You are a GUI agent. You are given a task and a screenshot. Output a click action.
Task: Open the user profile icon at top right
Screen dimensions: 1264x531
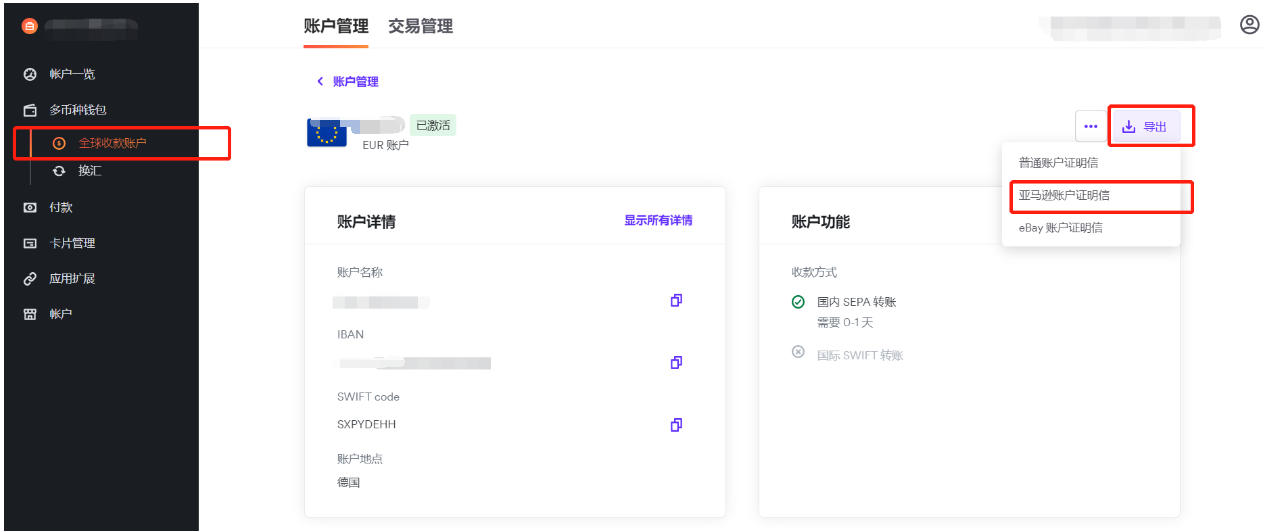coord(1249,25)
